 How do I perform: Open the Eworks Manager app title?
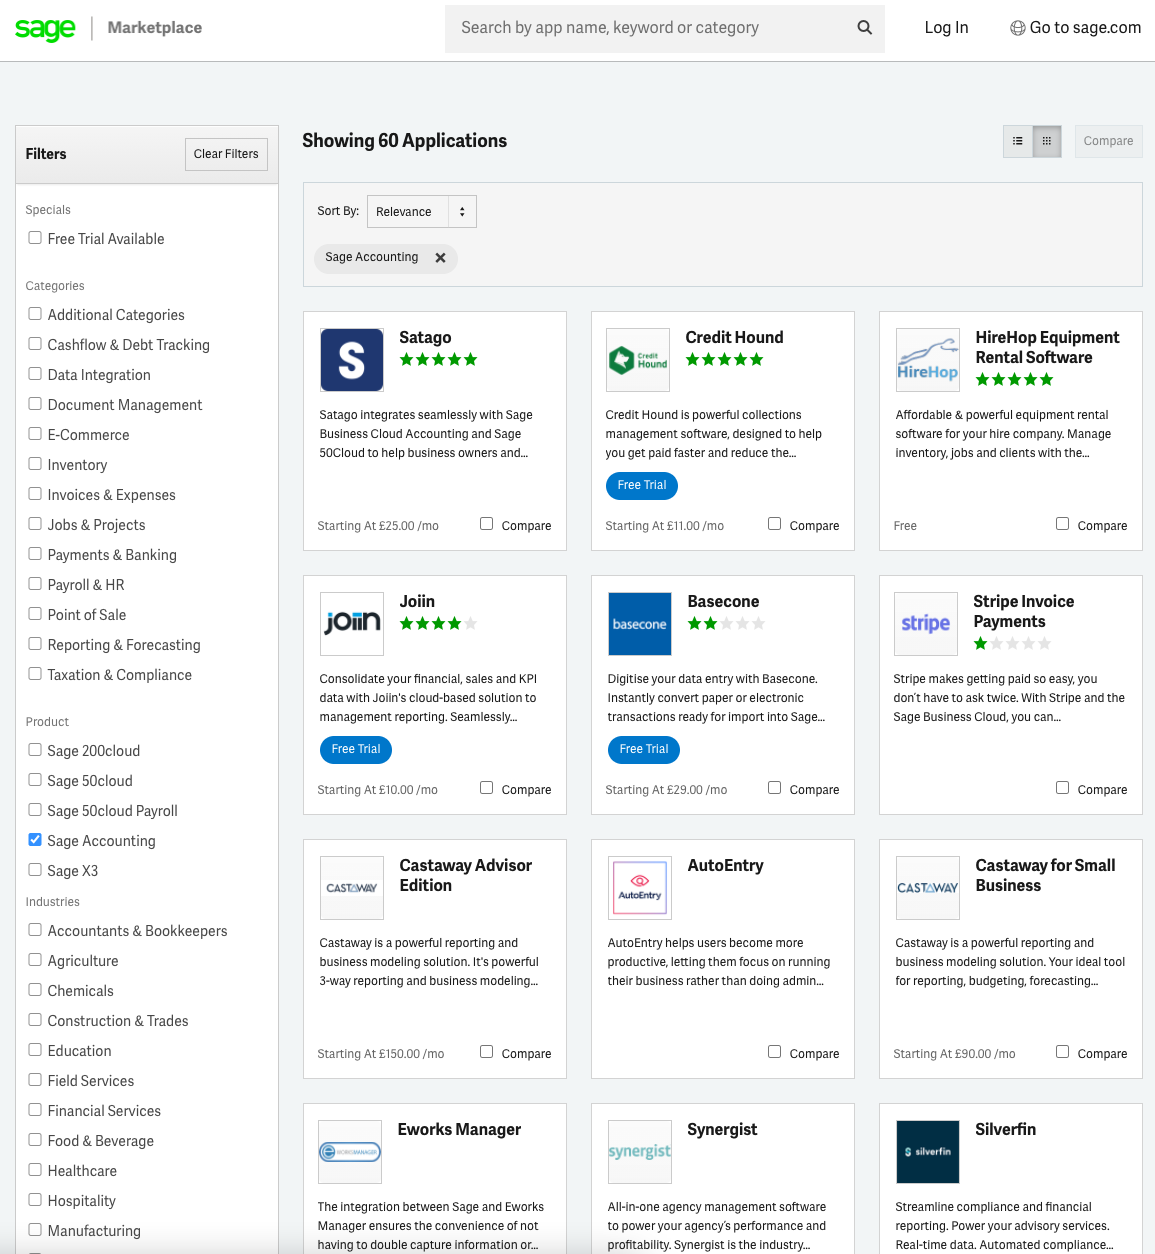[x=459, y=1130]
